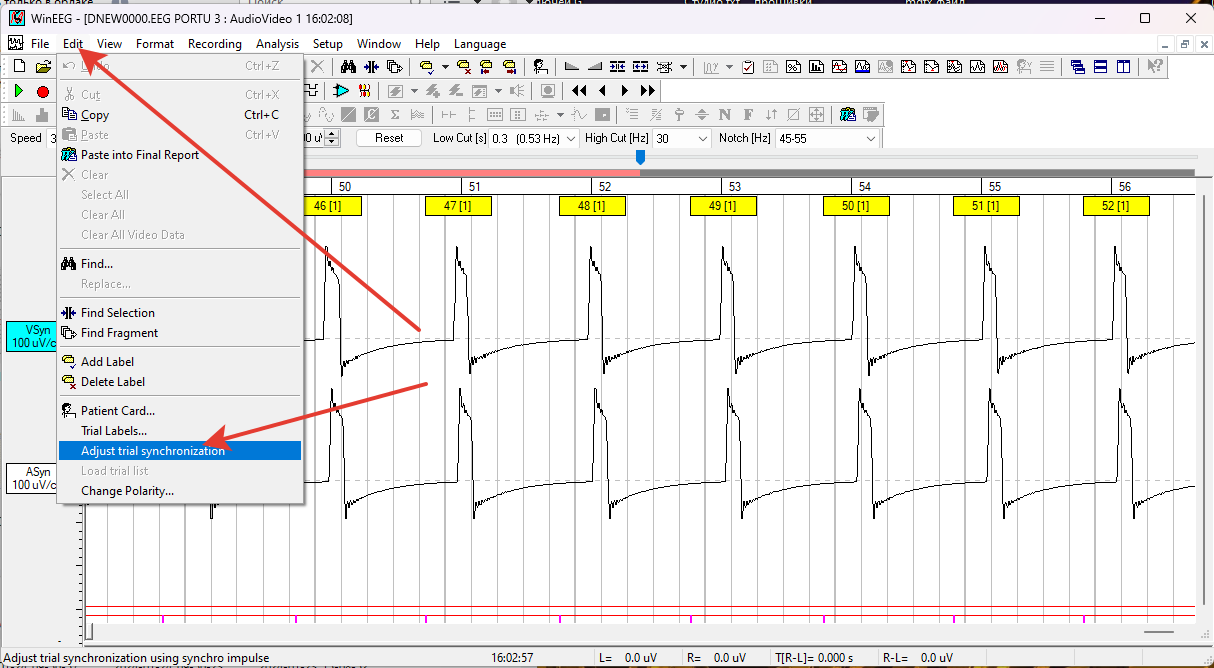The height and width of the screenshot is (668, 1214).
Task: Select the yellow trial label 47 [1]
Action: [458, 206]
